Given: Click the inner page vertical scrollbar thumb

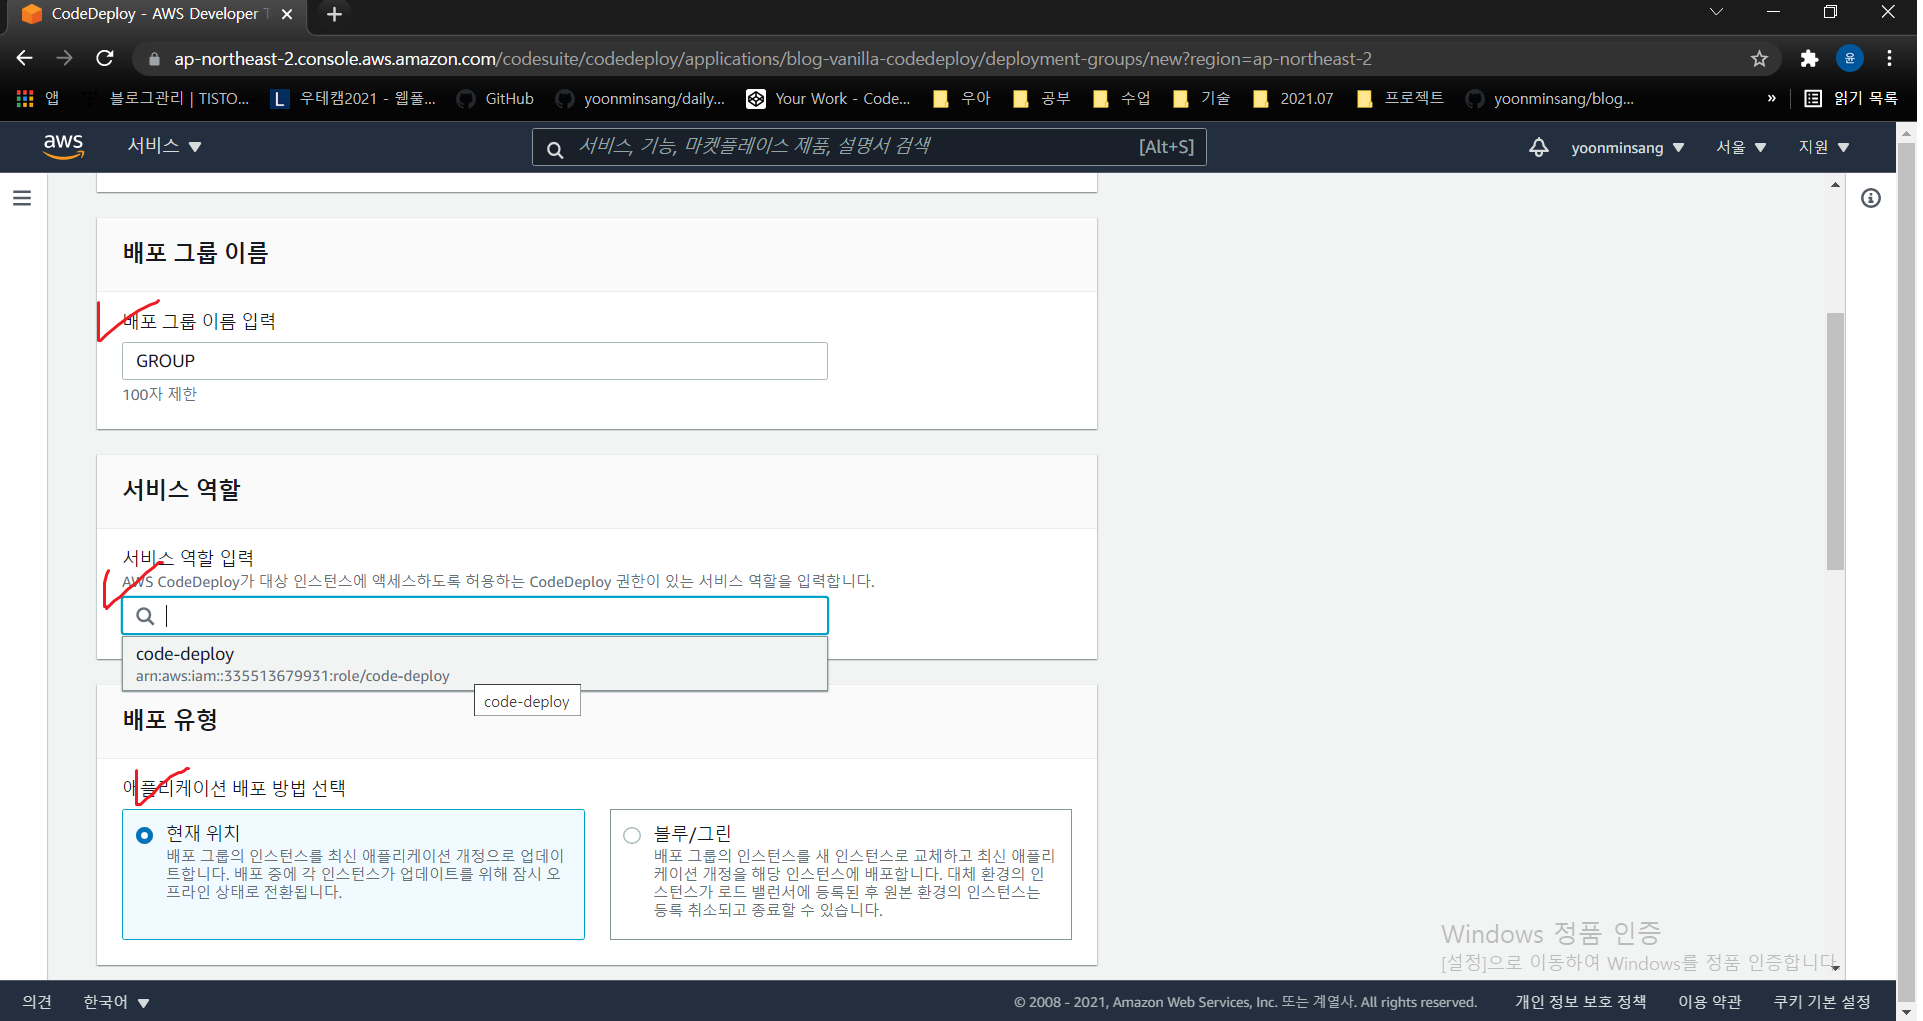Looking at the screenshot, I should 1834,441.
